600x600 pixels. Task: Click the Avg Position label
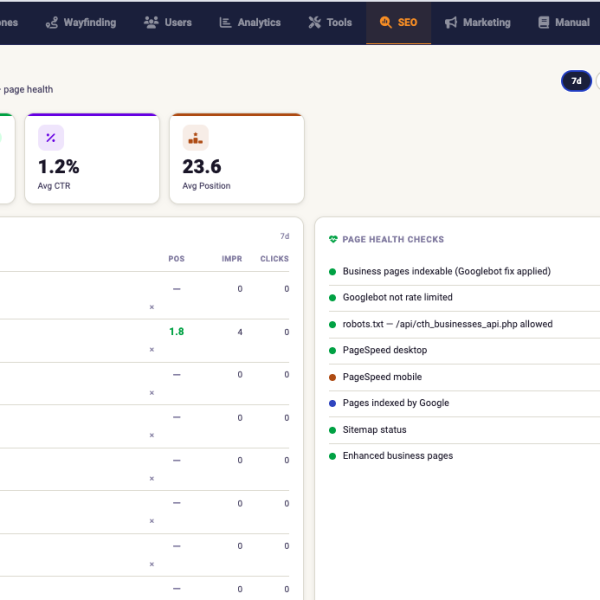pos(206,186)
